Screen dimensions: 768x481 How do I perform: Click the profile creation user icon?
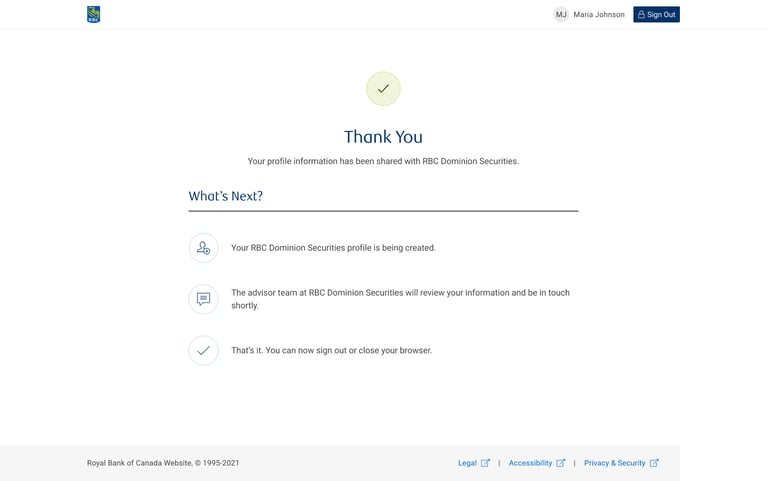click(203, 248)
